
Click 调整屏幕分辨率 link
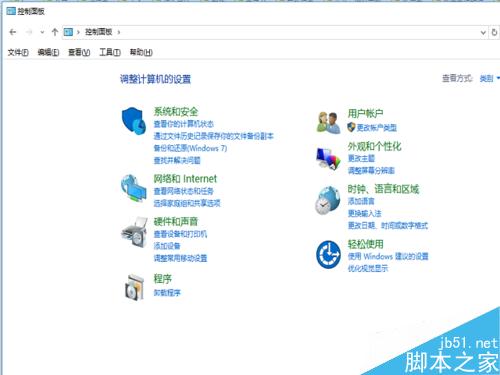click(x=371, y=170)
